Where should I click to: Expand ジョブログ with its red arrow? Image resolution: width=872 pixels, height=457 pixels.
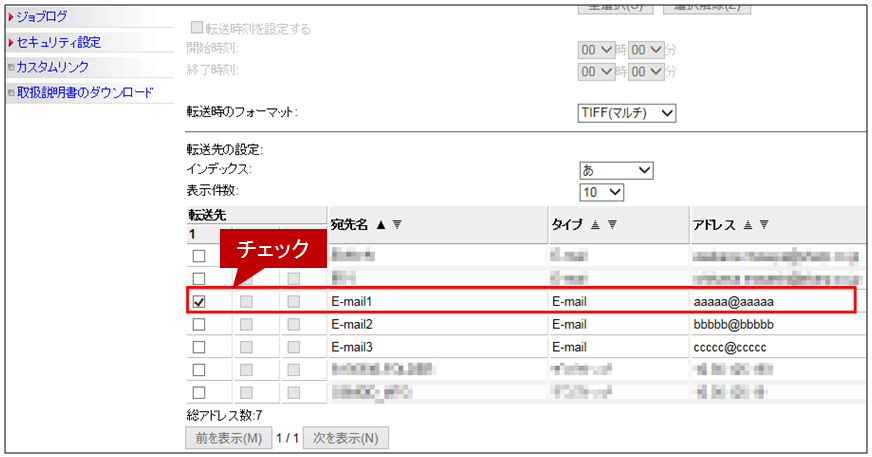11,17
